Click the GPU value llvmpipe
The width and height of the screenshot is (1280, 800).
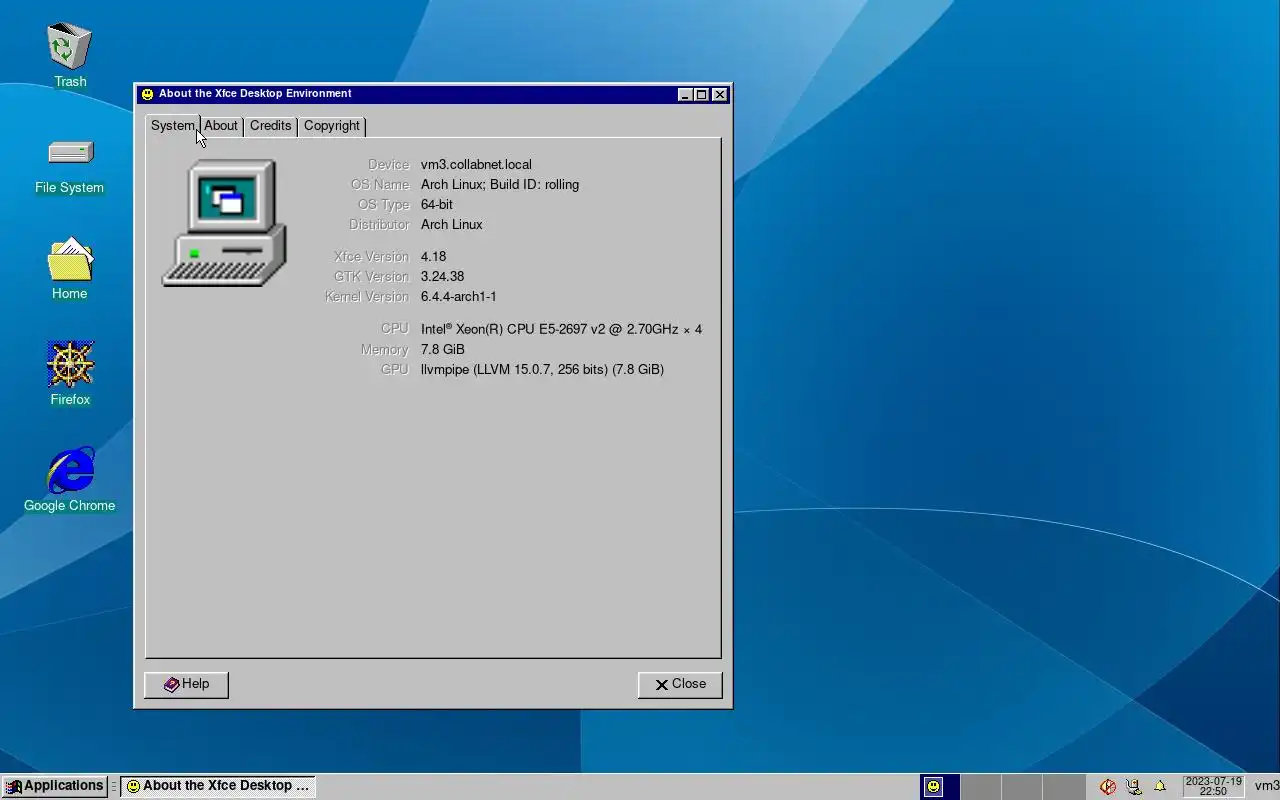tap(542, 369)
